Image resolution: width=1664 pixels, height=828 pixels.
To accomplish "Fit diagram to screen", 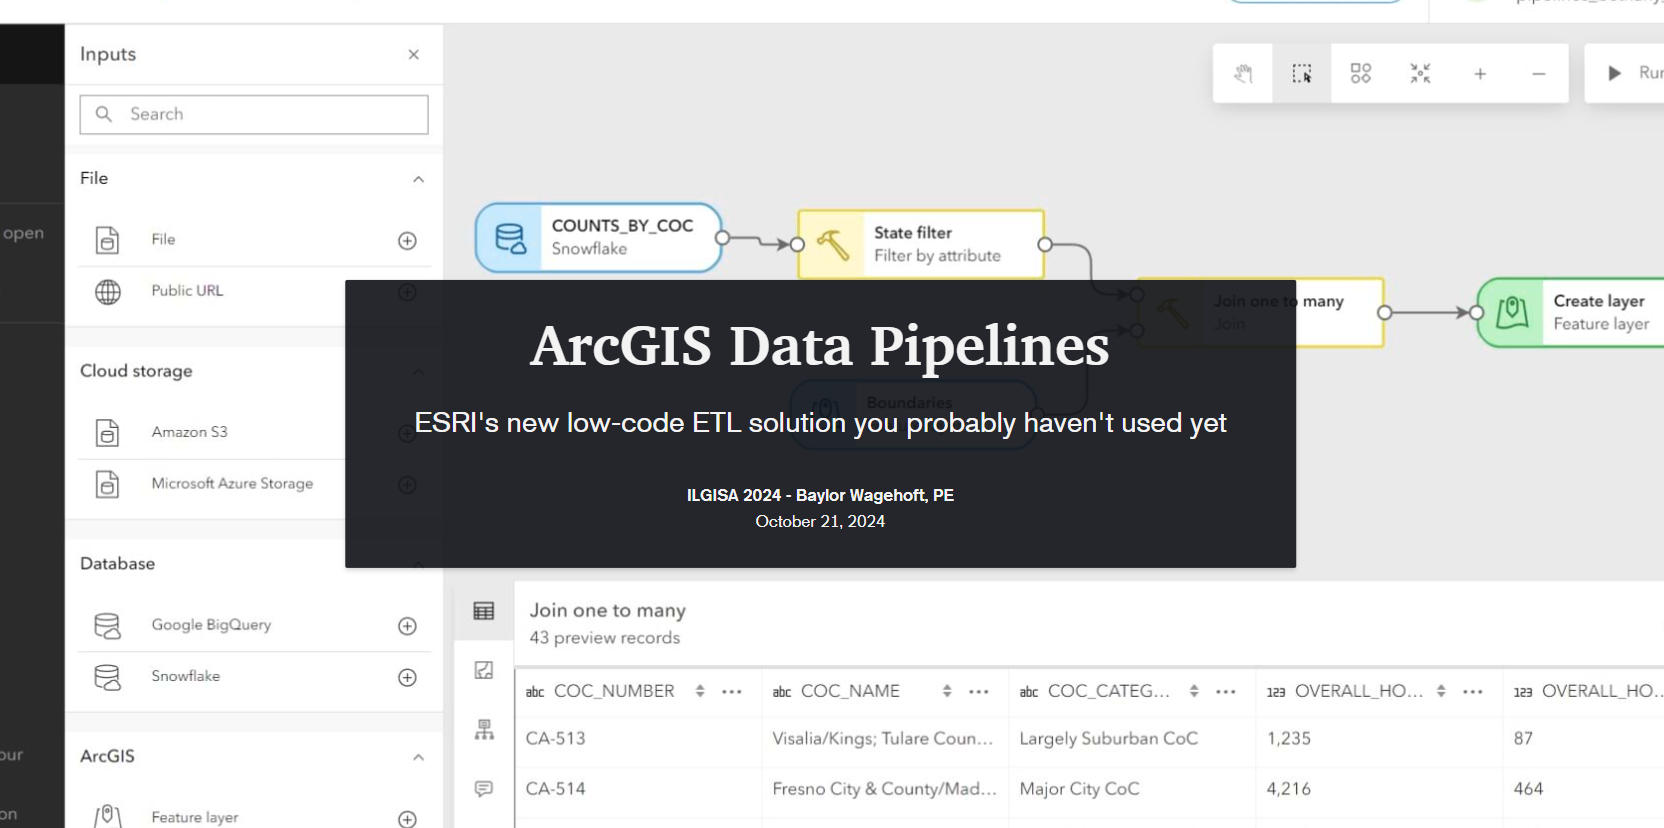I will (x=1420, y=73).
